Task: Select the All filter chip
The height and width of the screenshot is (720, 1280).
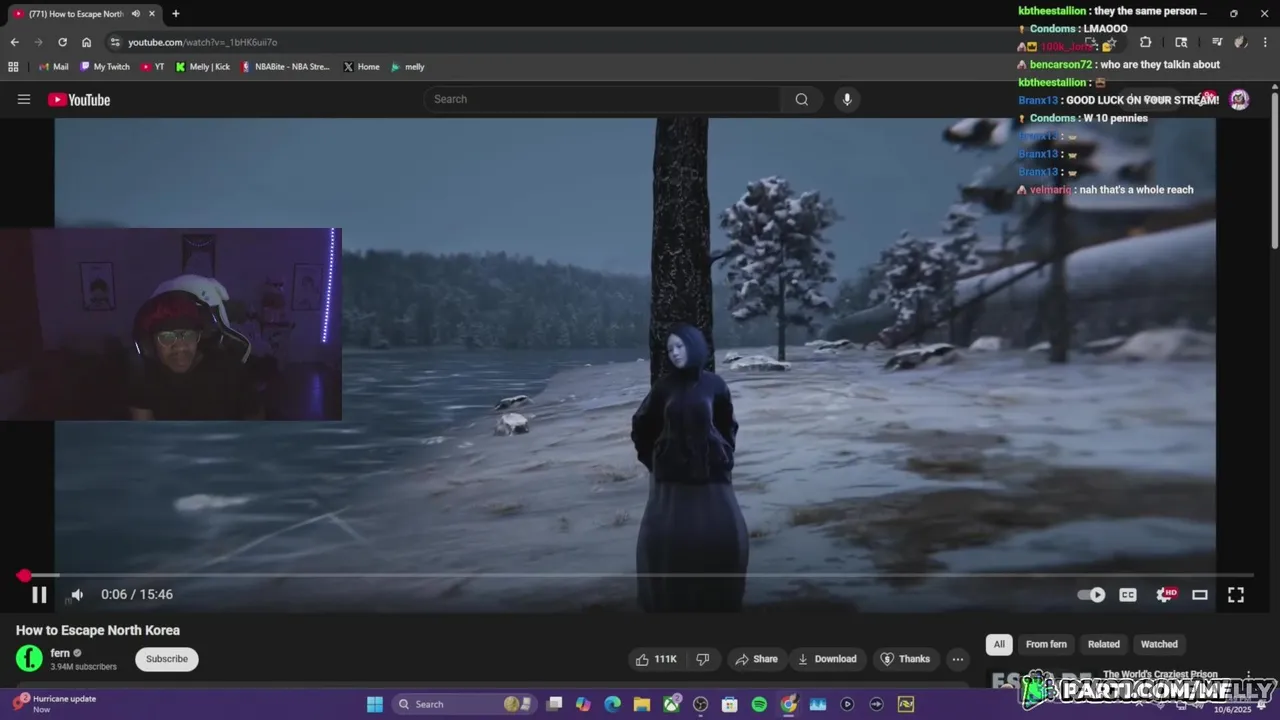Action: pos(999,644)
